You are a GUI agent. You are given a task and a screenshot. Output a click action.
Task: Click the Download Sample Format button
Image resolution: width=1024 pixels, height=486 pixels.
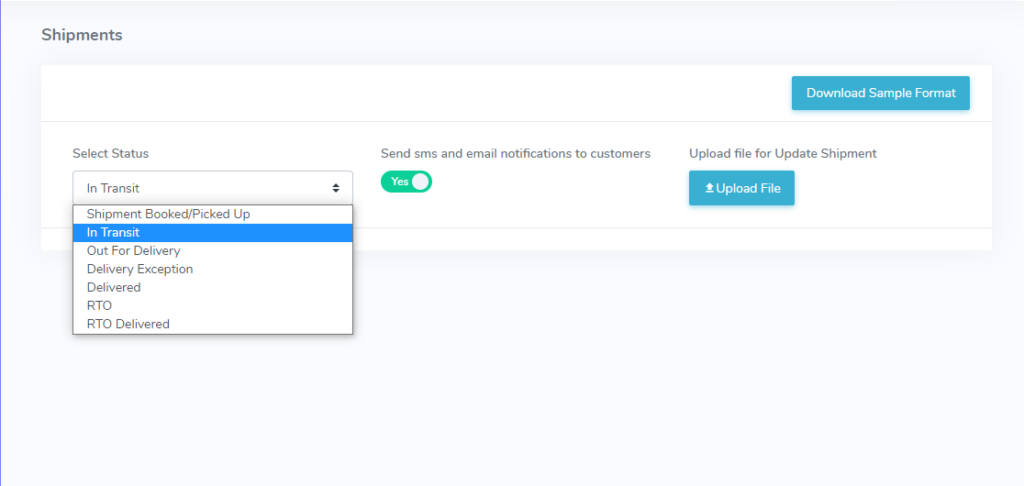[x=880, y=93]
